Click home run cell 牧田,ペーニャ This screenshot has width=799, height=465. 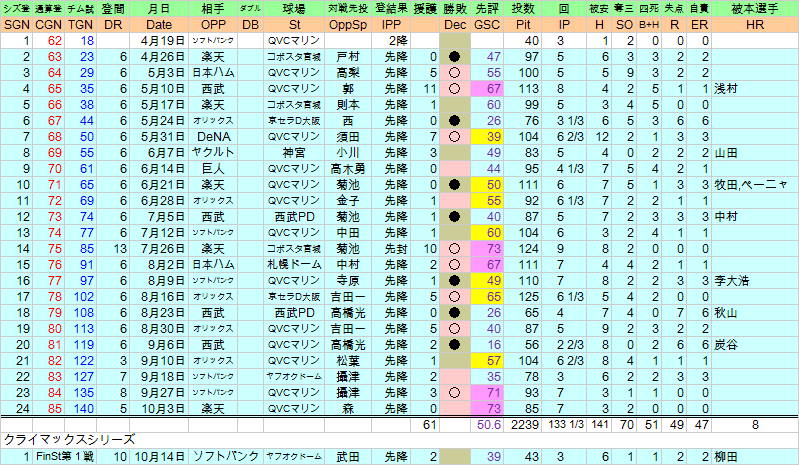click(x=755, y=185)
